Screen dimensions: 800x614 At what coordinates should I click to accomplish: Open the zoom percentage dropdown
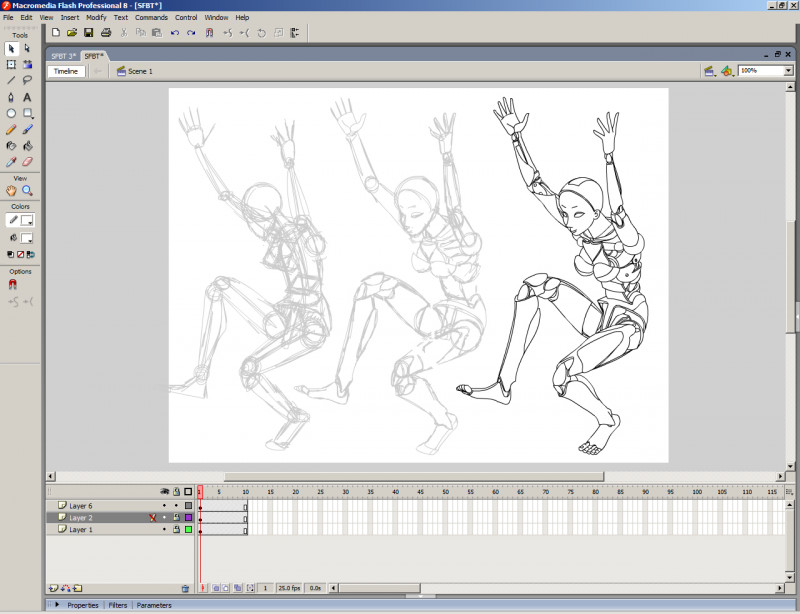tap(788, 71)
